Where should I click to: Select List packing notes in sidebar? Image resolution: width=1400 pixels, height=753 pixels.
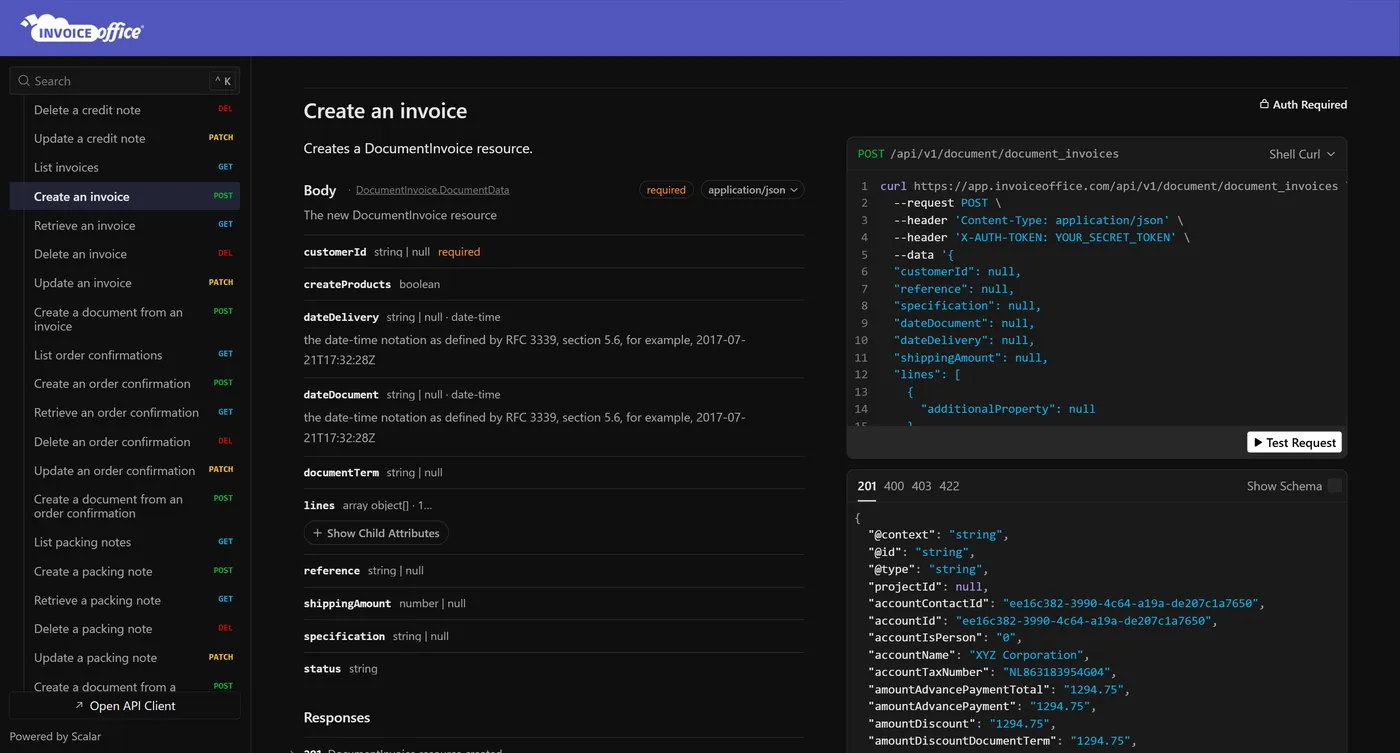pyautogui.click(x=125, y=542)
